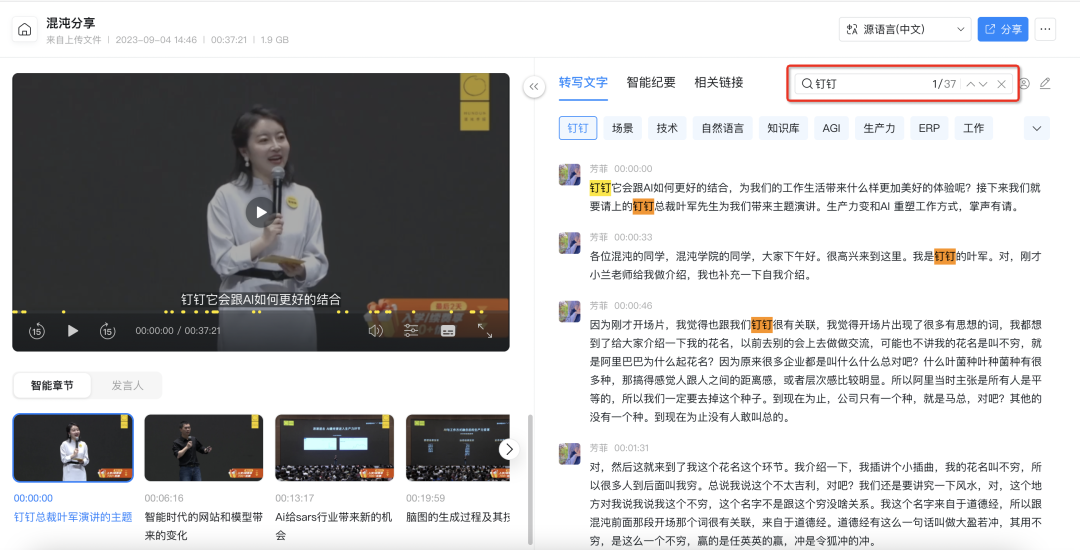
Task: Open the playback settings sliders icon
Action: (x=411, y=331)
